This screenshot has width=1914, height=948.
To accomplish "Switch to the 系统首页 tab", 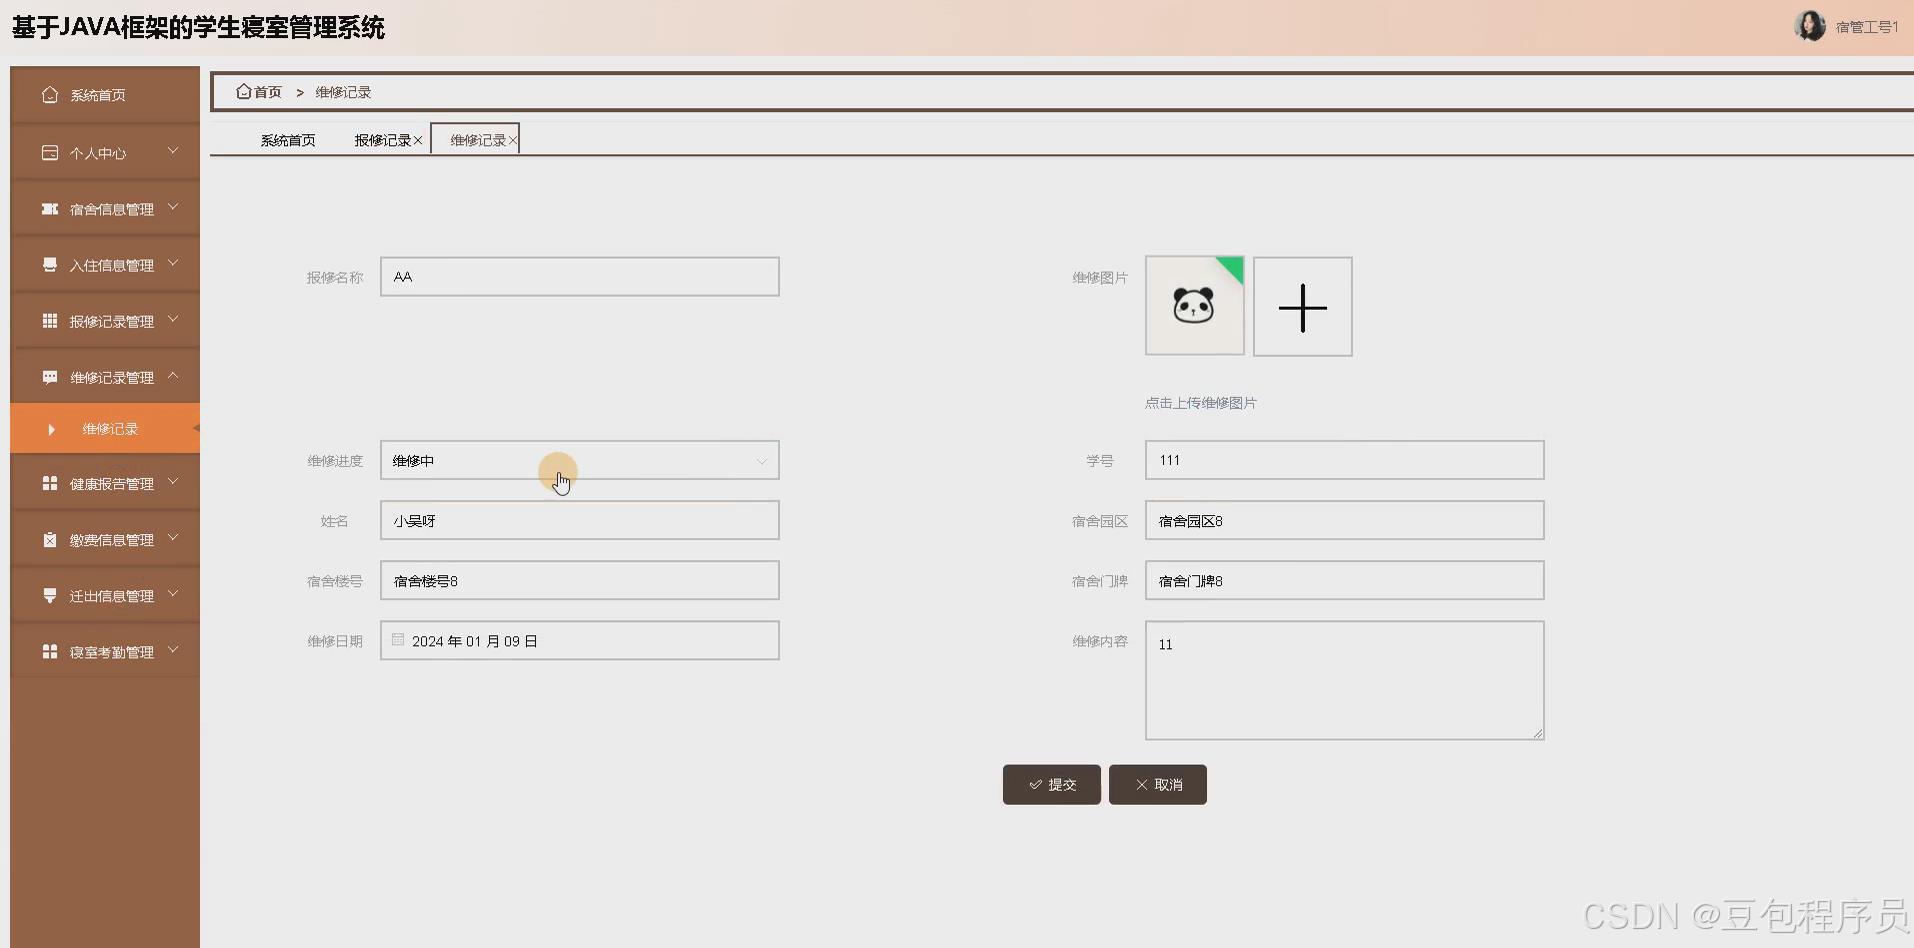I will [x=288, y=140].
